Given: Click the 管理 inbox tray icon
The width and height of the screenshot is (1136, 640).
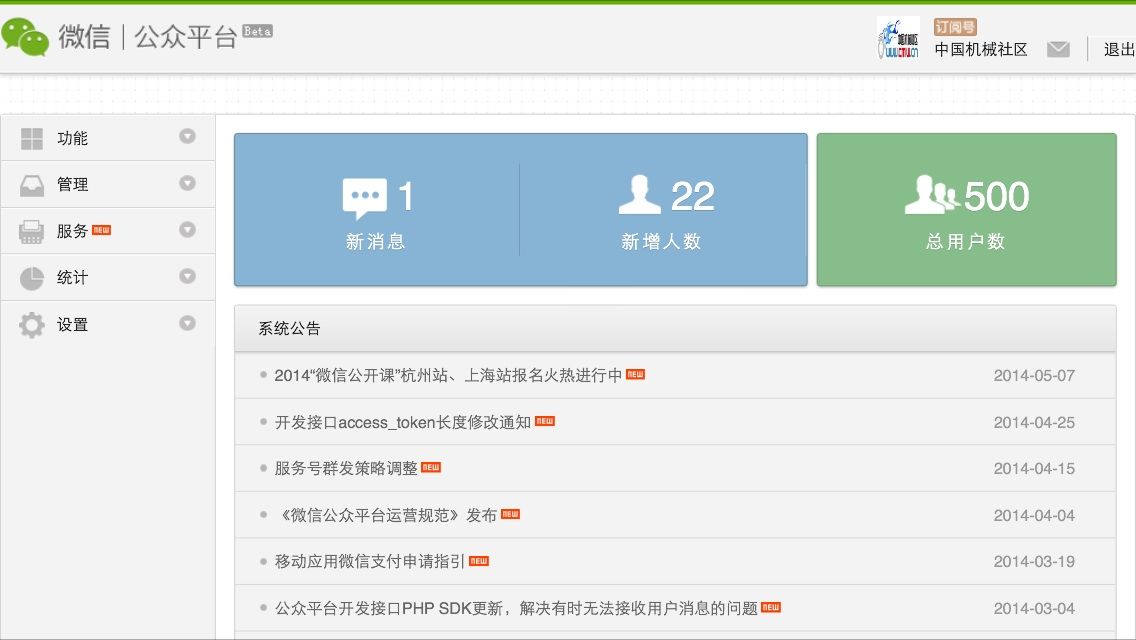Looking at the screenshot, I should (32, 185).
